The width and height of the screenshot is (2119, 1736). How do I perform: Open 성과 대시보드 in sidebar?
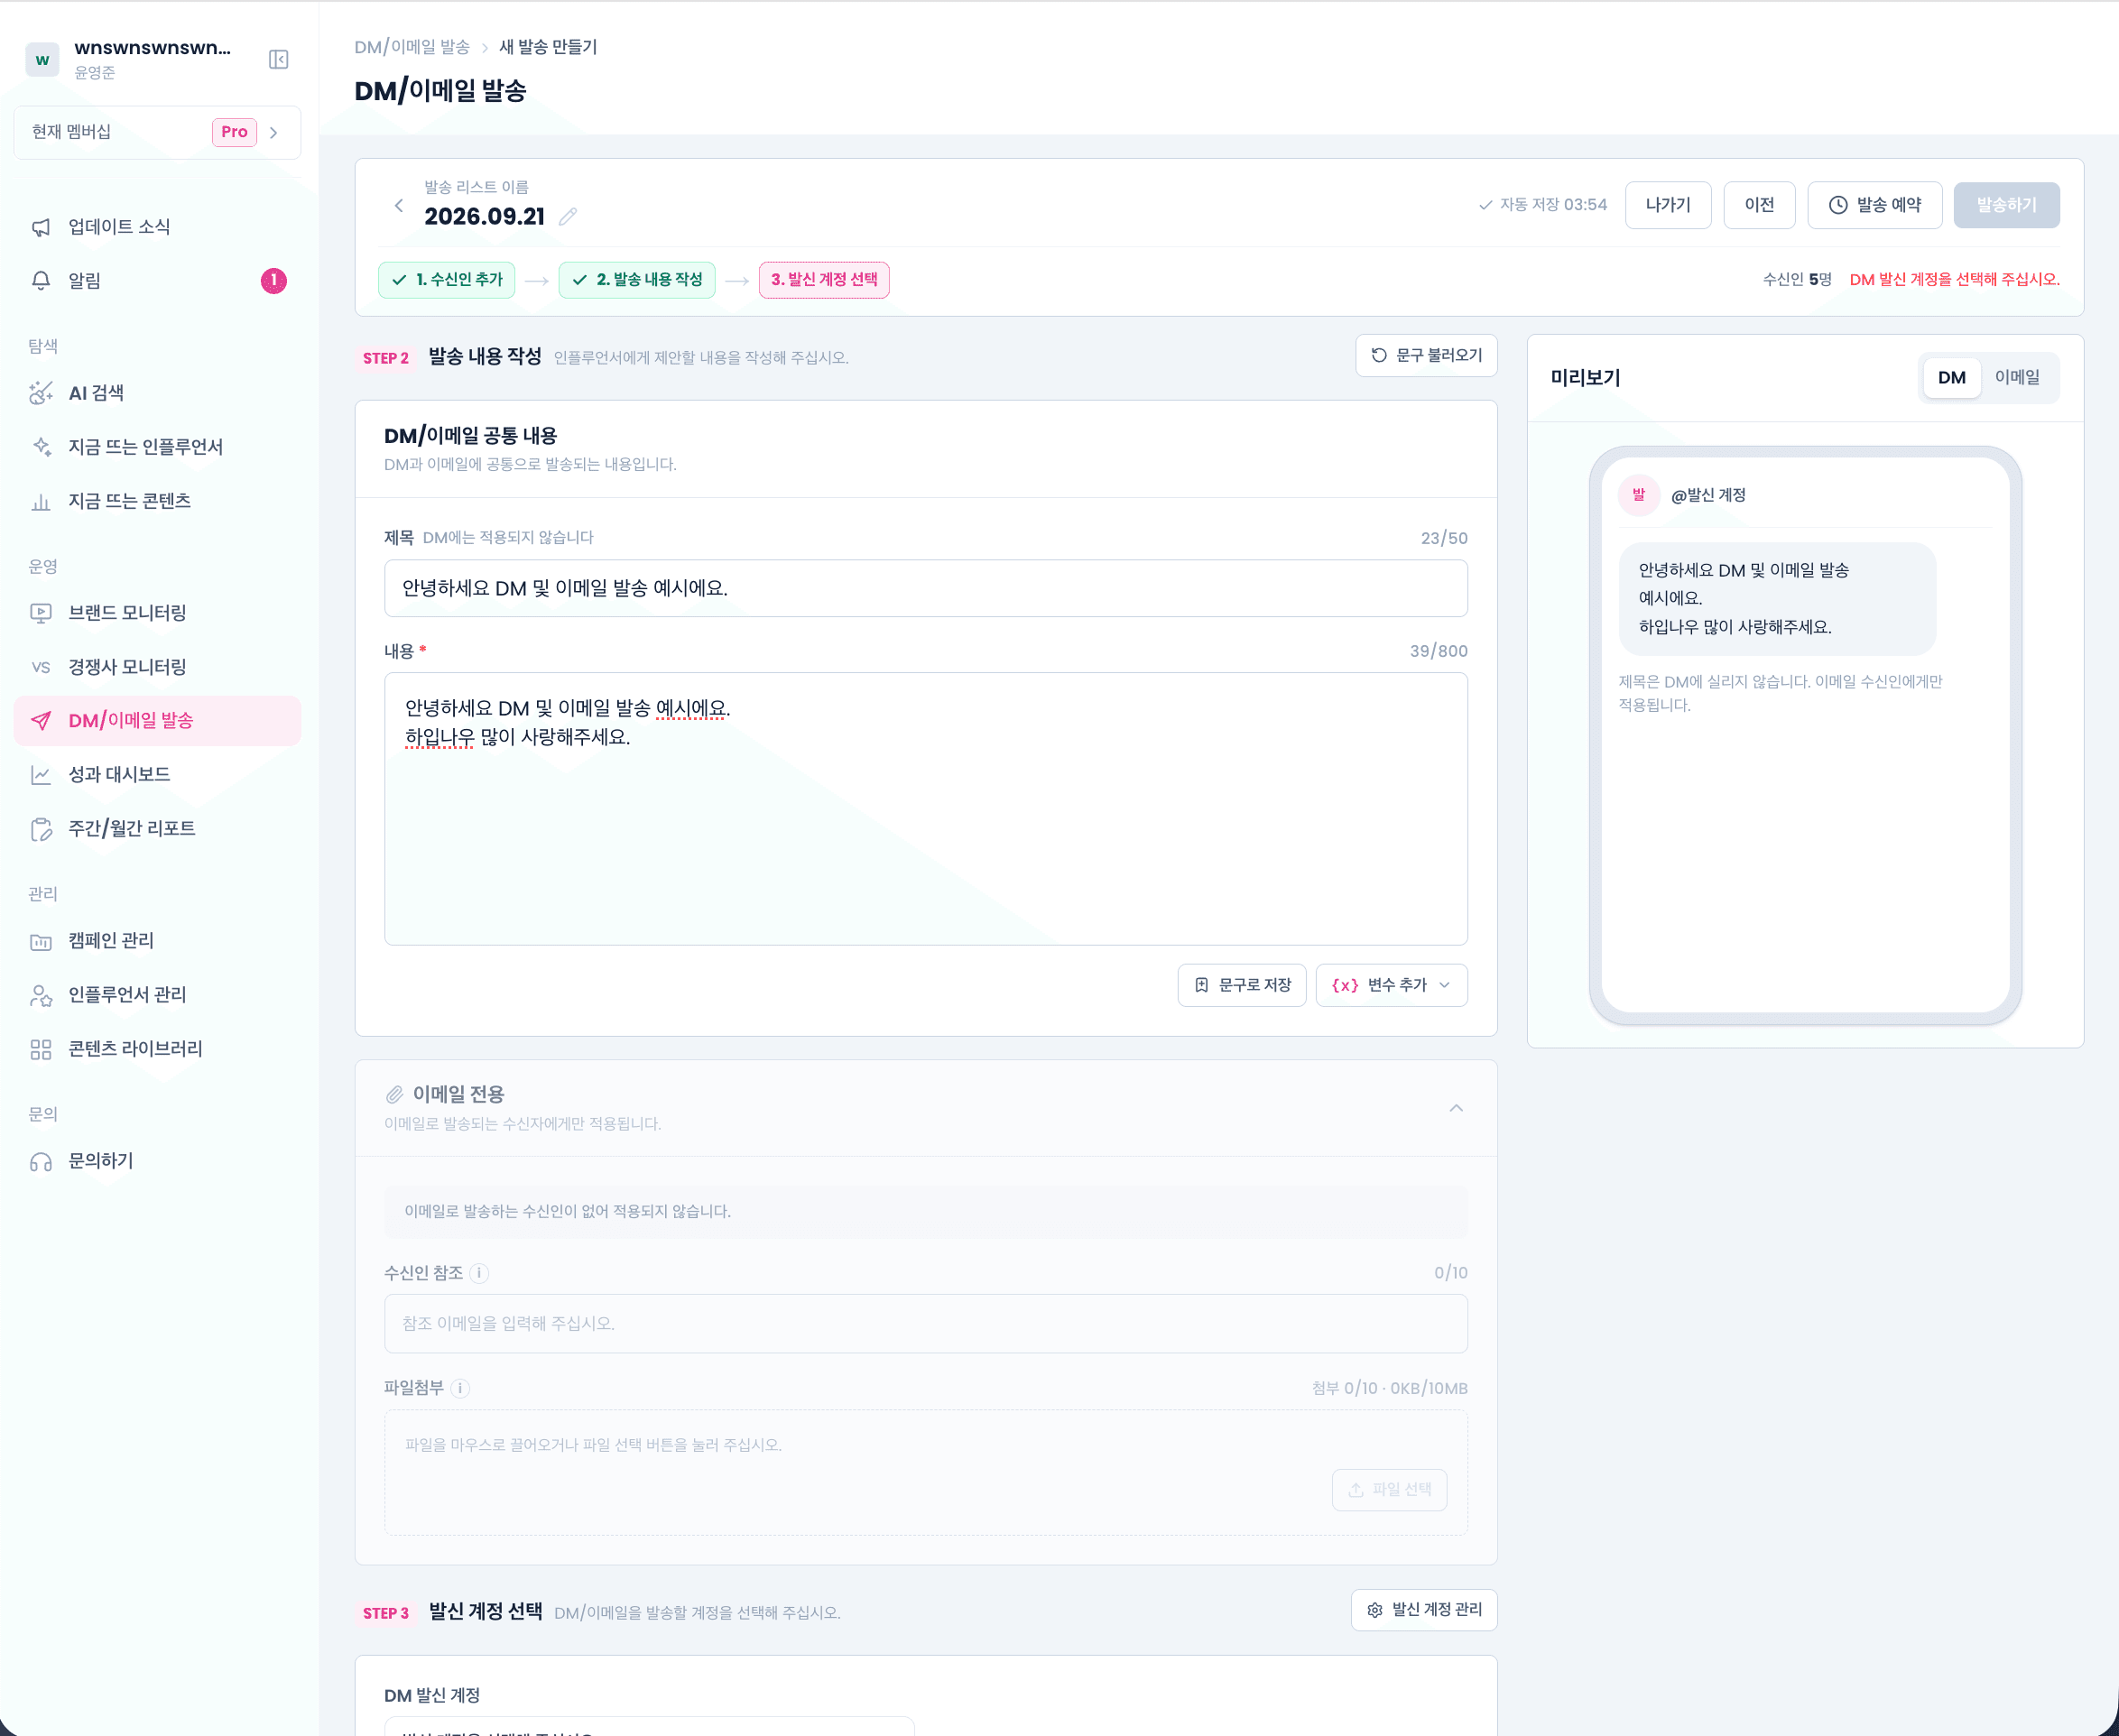(x=157, y=775)
